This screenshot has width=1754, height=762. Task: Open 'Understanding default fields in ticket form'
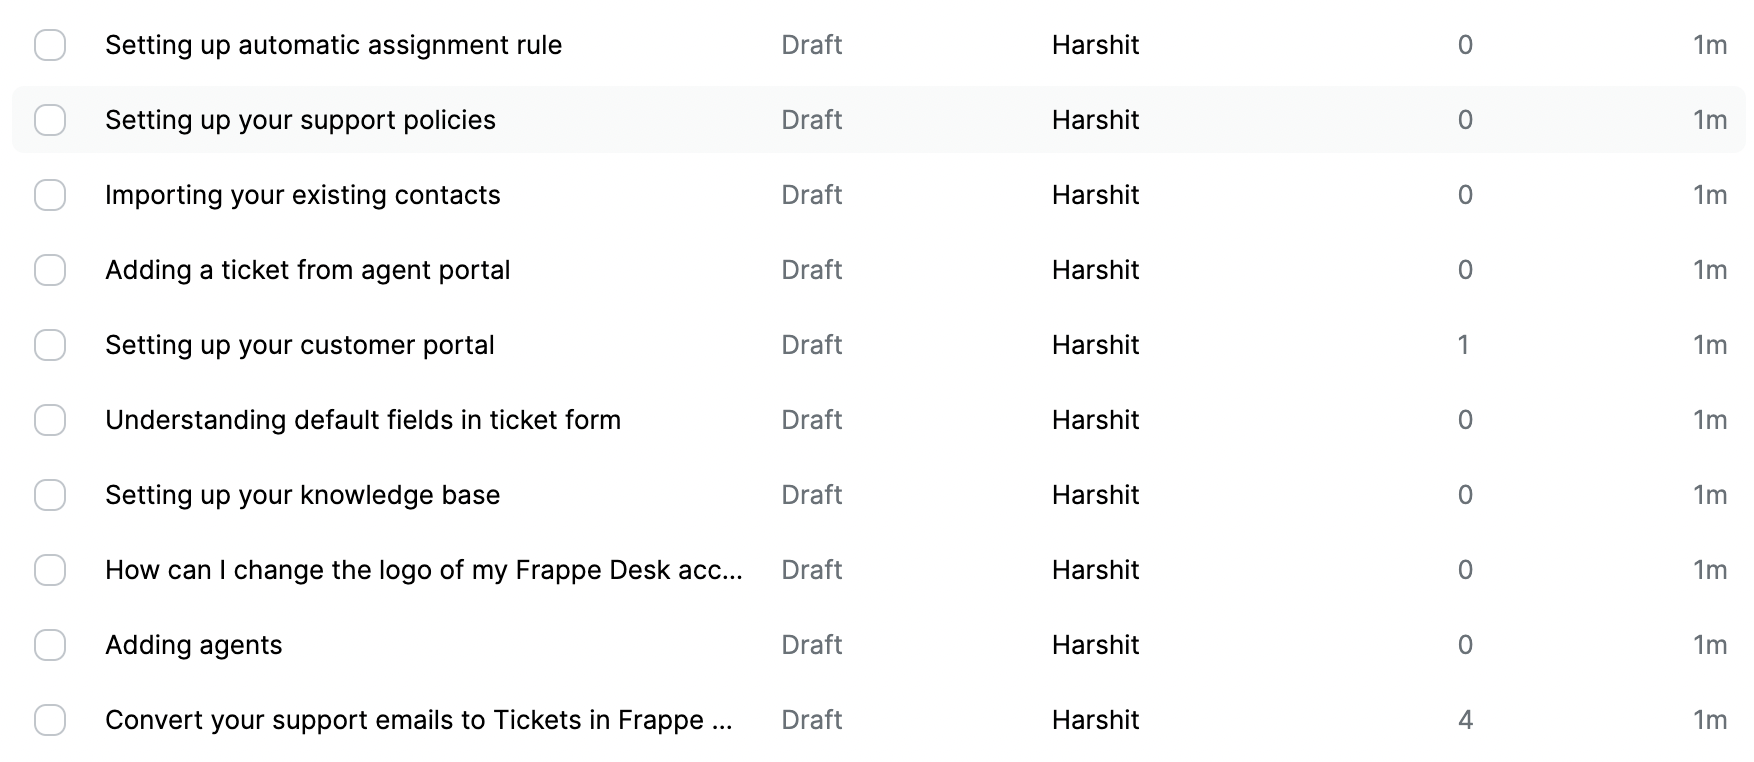coord(363,419)
